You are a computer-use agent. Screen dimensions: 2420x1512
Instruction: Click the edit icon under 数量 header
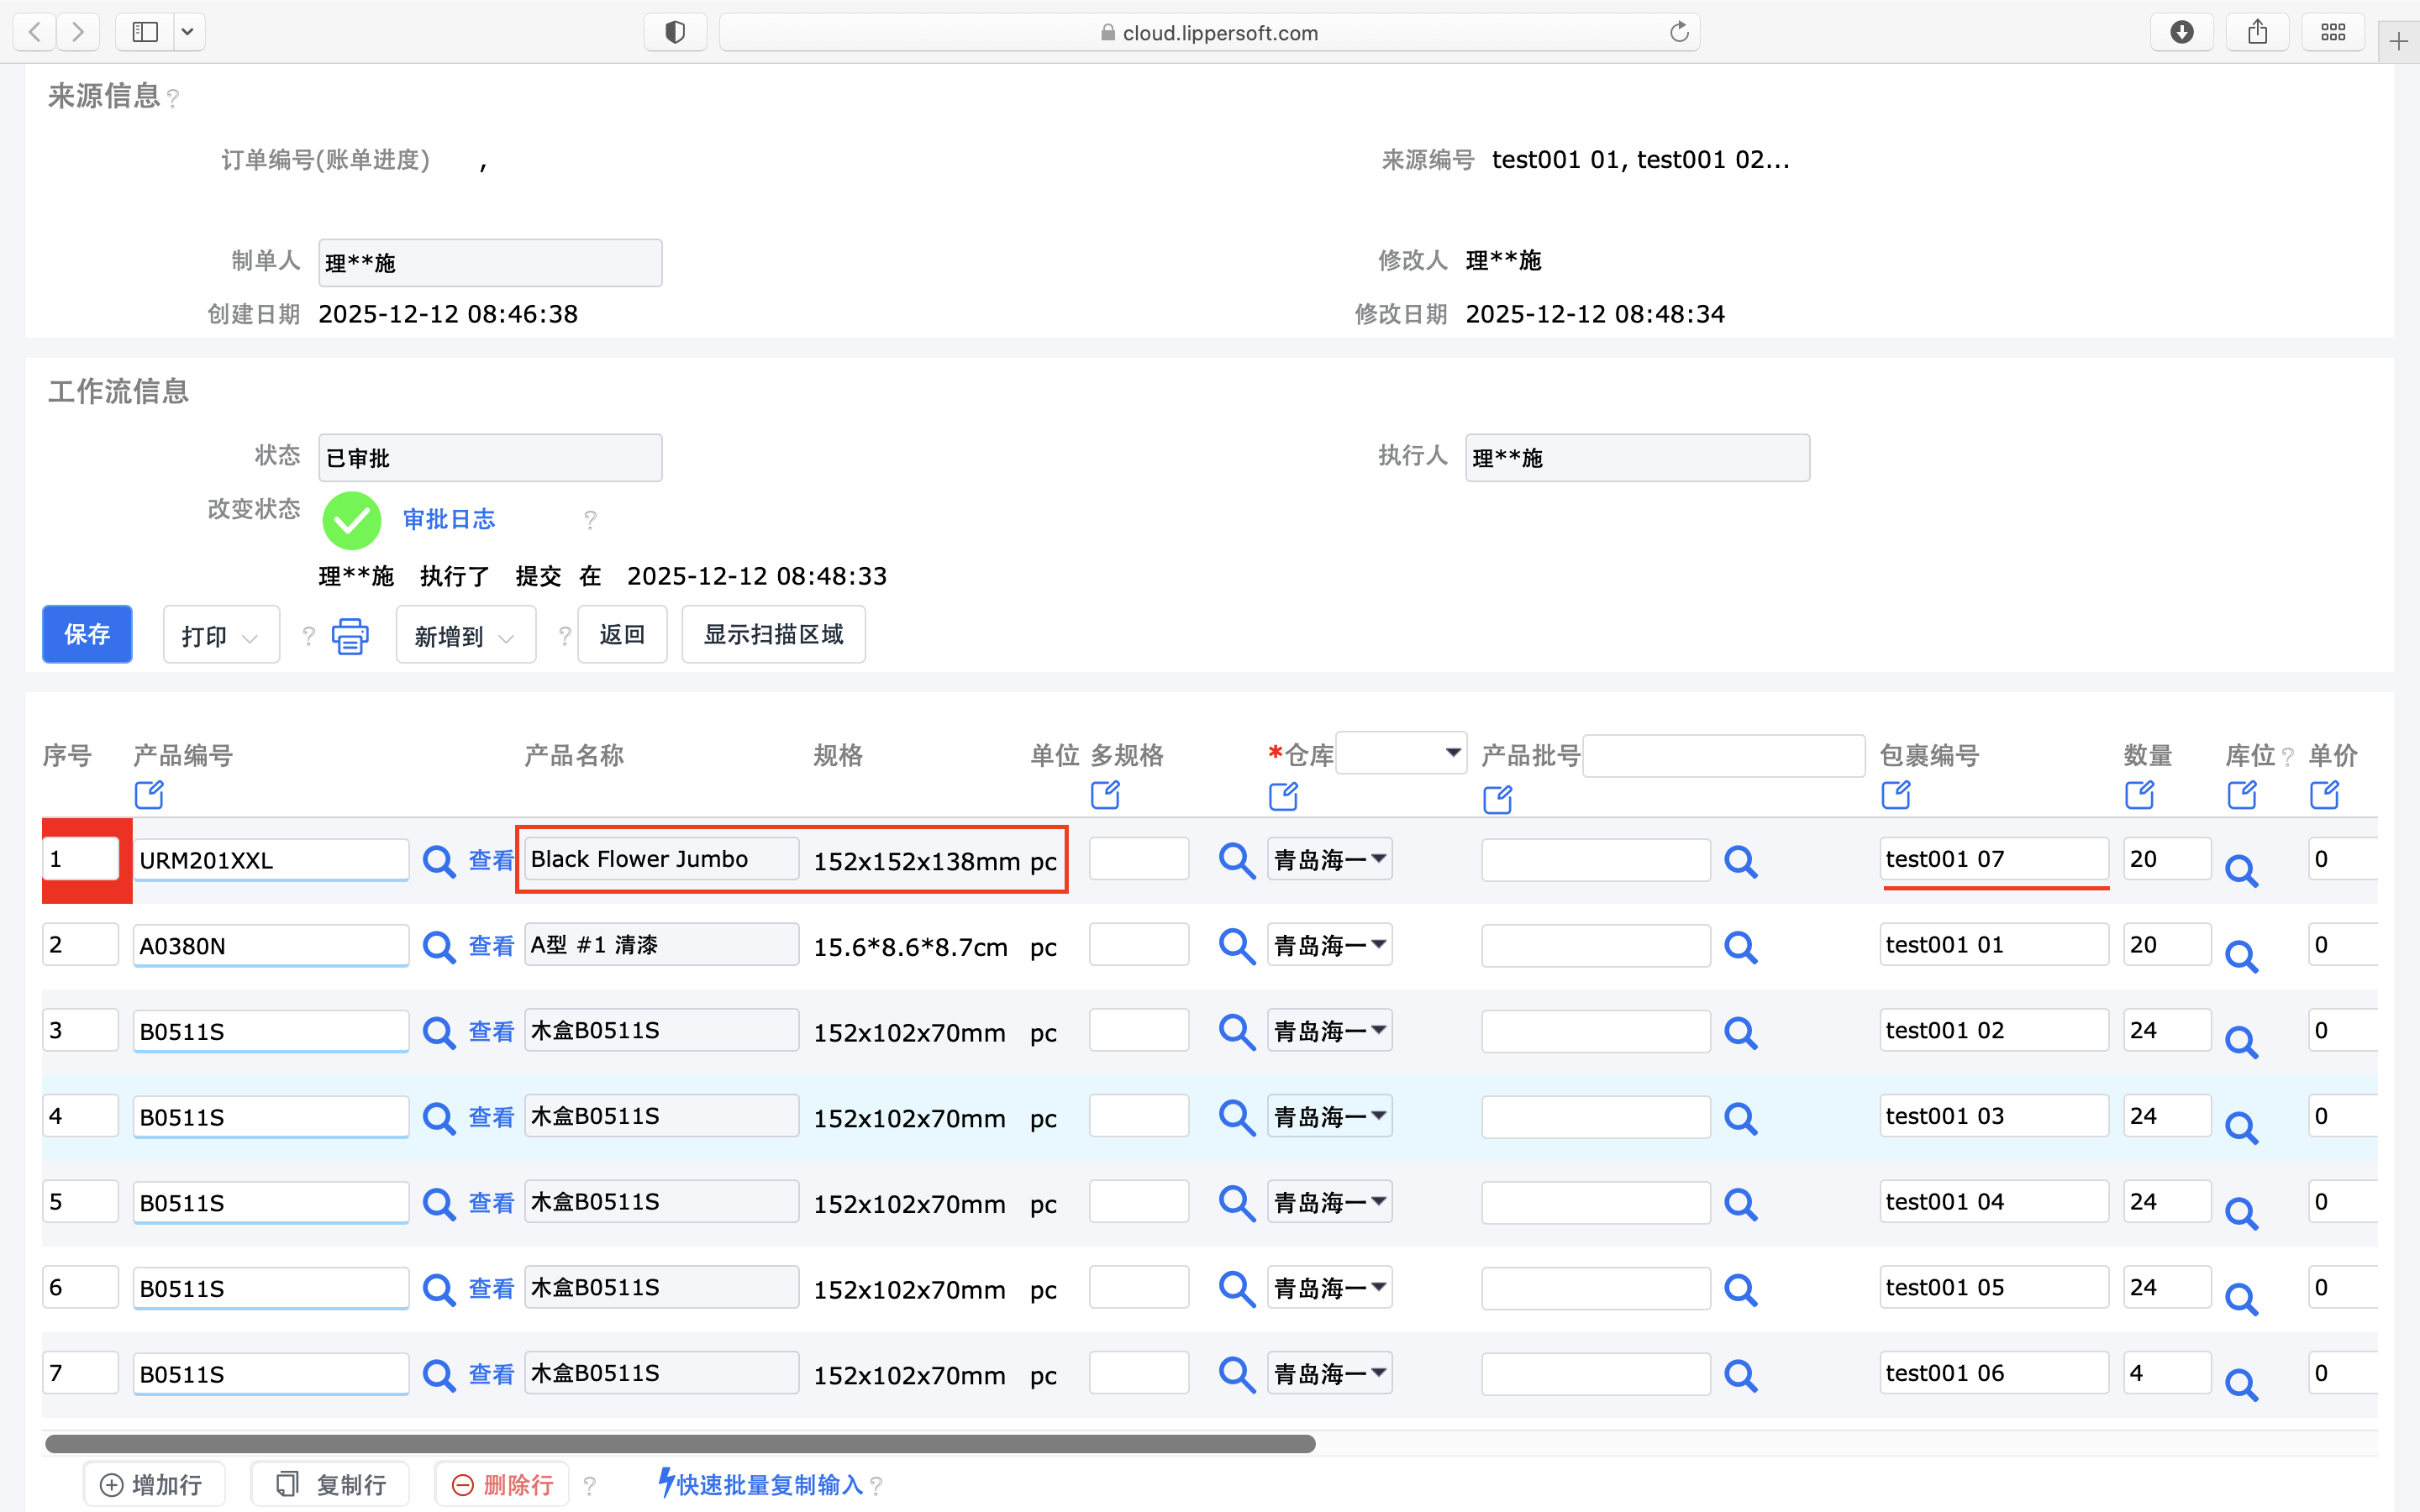pos(2139,795)
